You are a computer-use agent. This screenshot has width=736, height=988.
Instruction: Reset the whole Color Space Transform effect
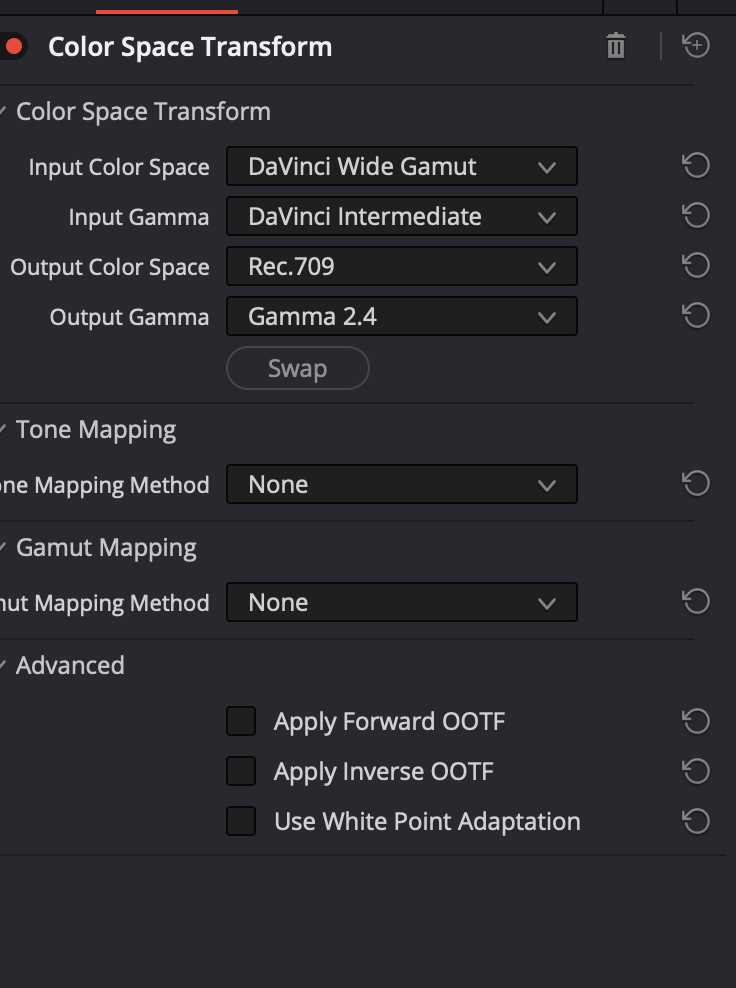696,45
